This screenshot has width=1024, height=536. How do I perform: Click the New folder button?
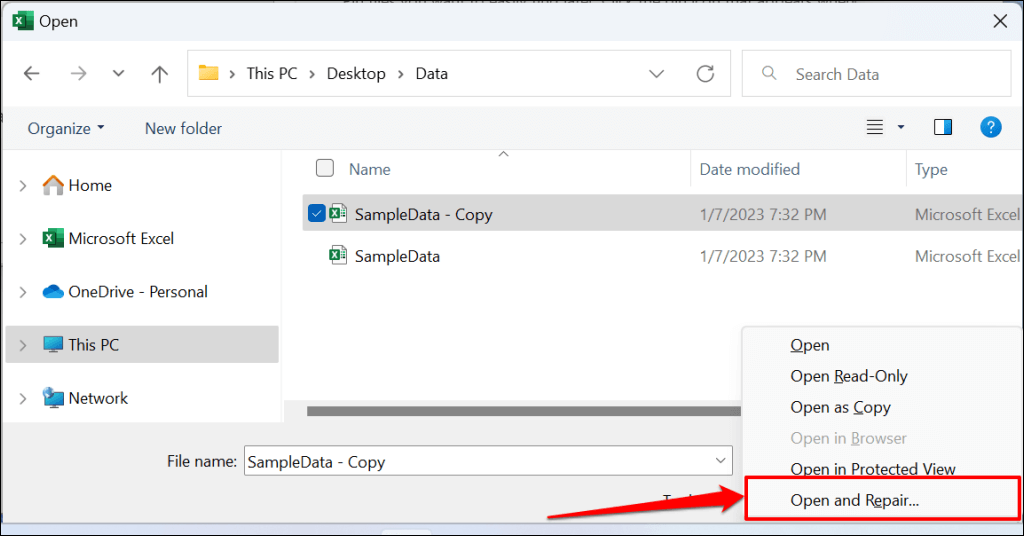184,129
